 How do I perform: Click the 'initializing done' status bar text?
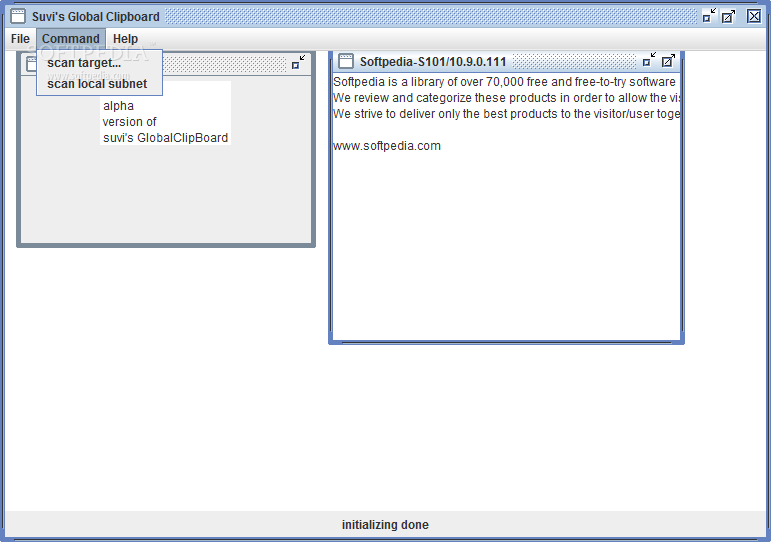pos(385,525)
